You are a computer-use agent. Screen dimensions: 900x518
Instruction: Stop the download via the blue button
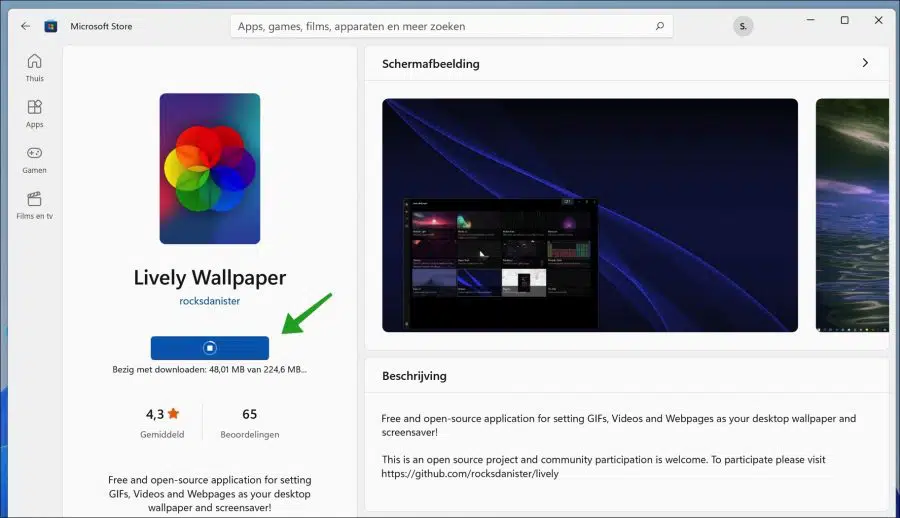pos(210,348)
